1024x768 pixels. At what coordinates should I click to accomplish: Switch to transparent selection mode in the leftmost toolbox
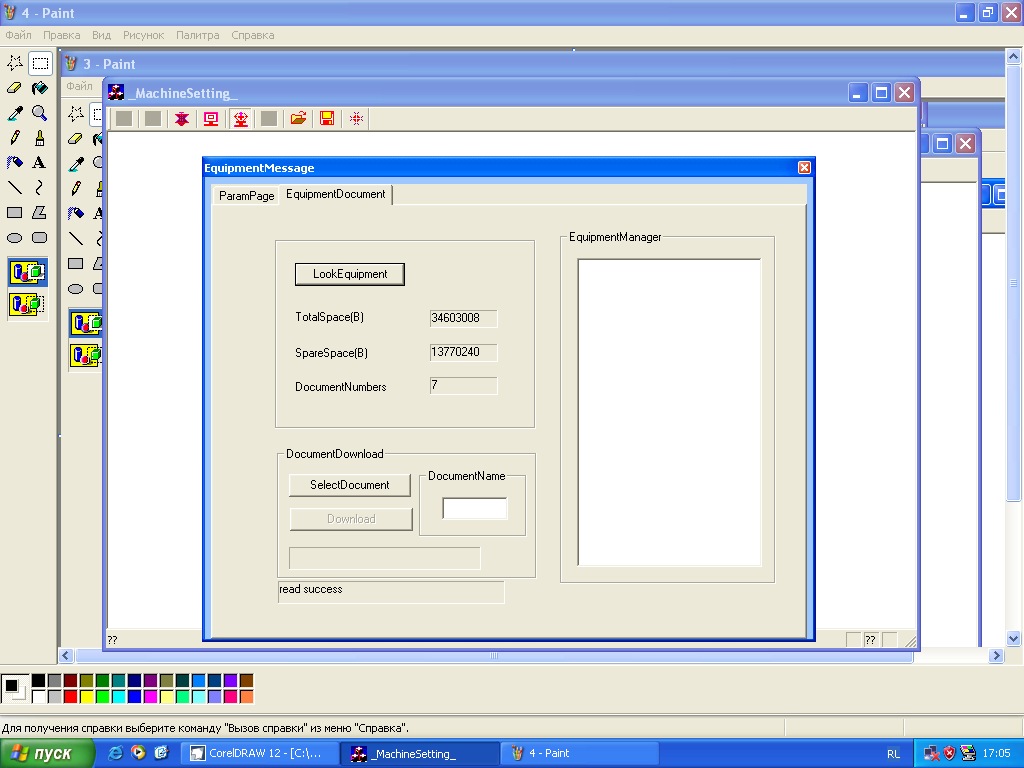[x=27, y=304]
